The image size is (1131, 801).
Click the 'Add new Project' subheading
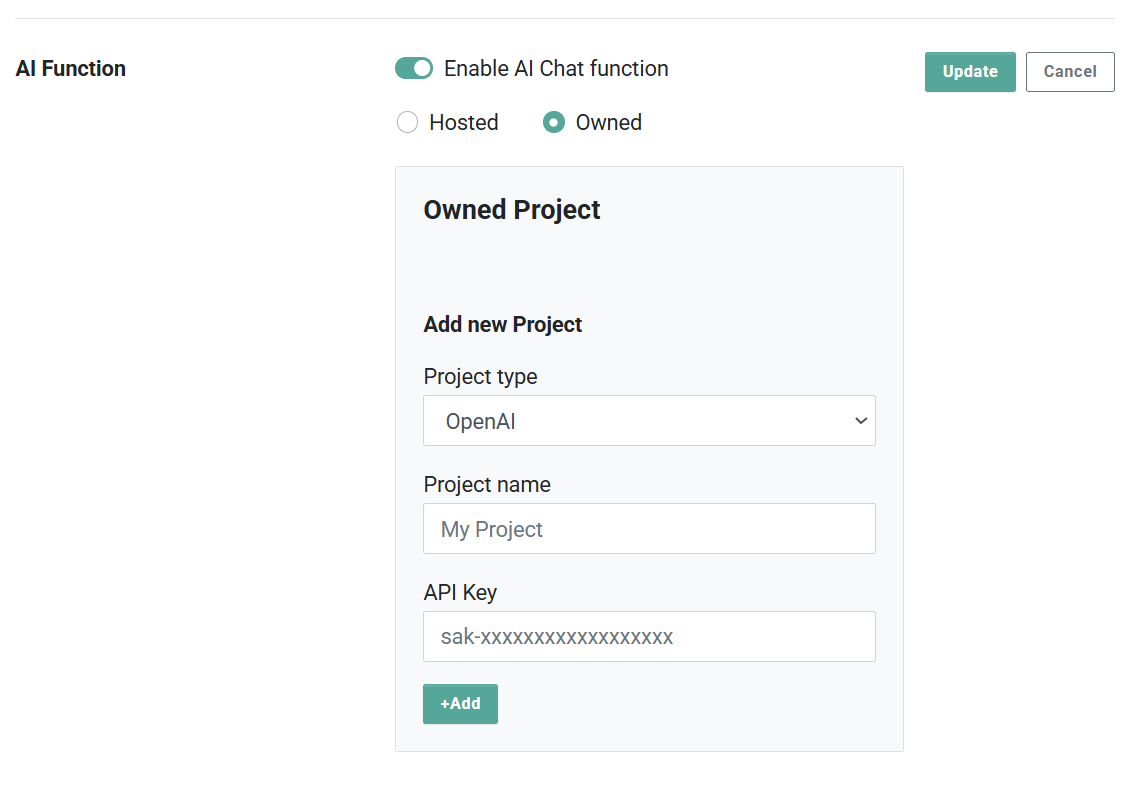pyautogui.click(x=503, y=325)
